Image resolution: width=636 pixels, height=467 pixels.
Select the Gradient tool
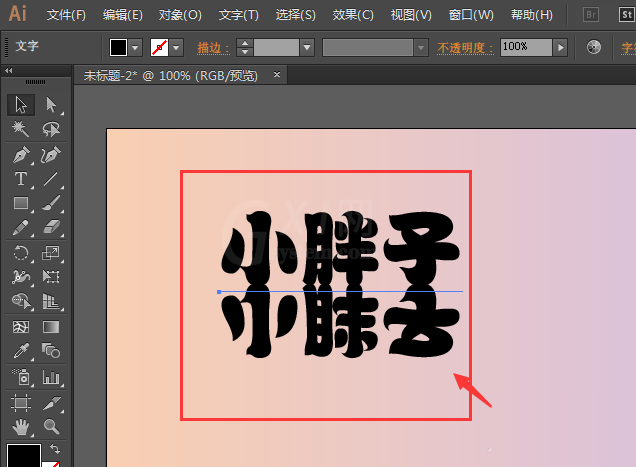point(51,327)
